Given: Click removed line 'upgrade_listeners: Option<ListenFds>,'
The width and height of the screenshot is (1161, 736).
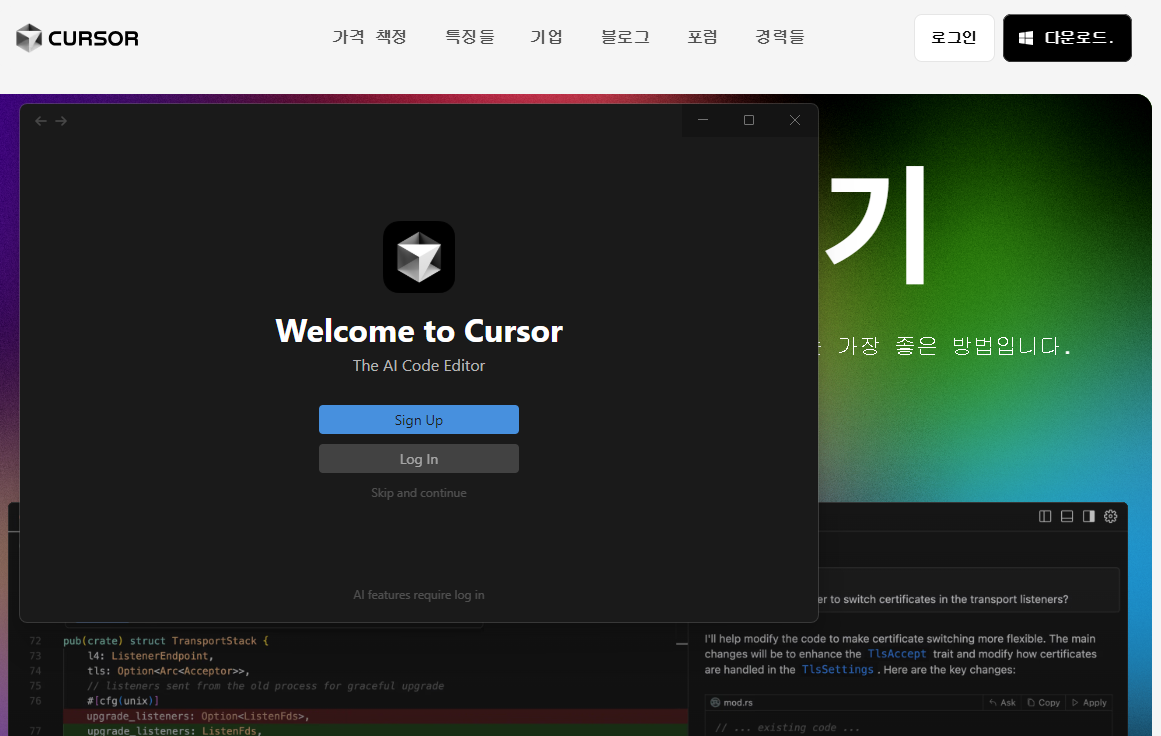Looking at the screenshot, I should (198, 716).
